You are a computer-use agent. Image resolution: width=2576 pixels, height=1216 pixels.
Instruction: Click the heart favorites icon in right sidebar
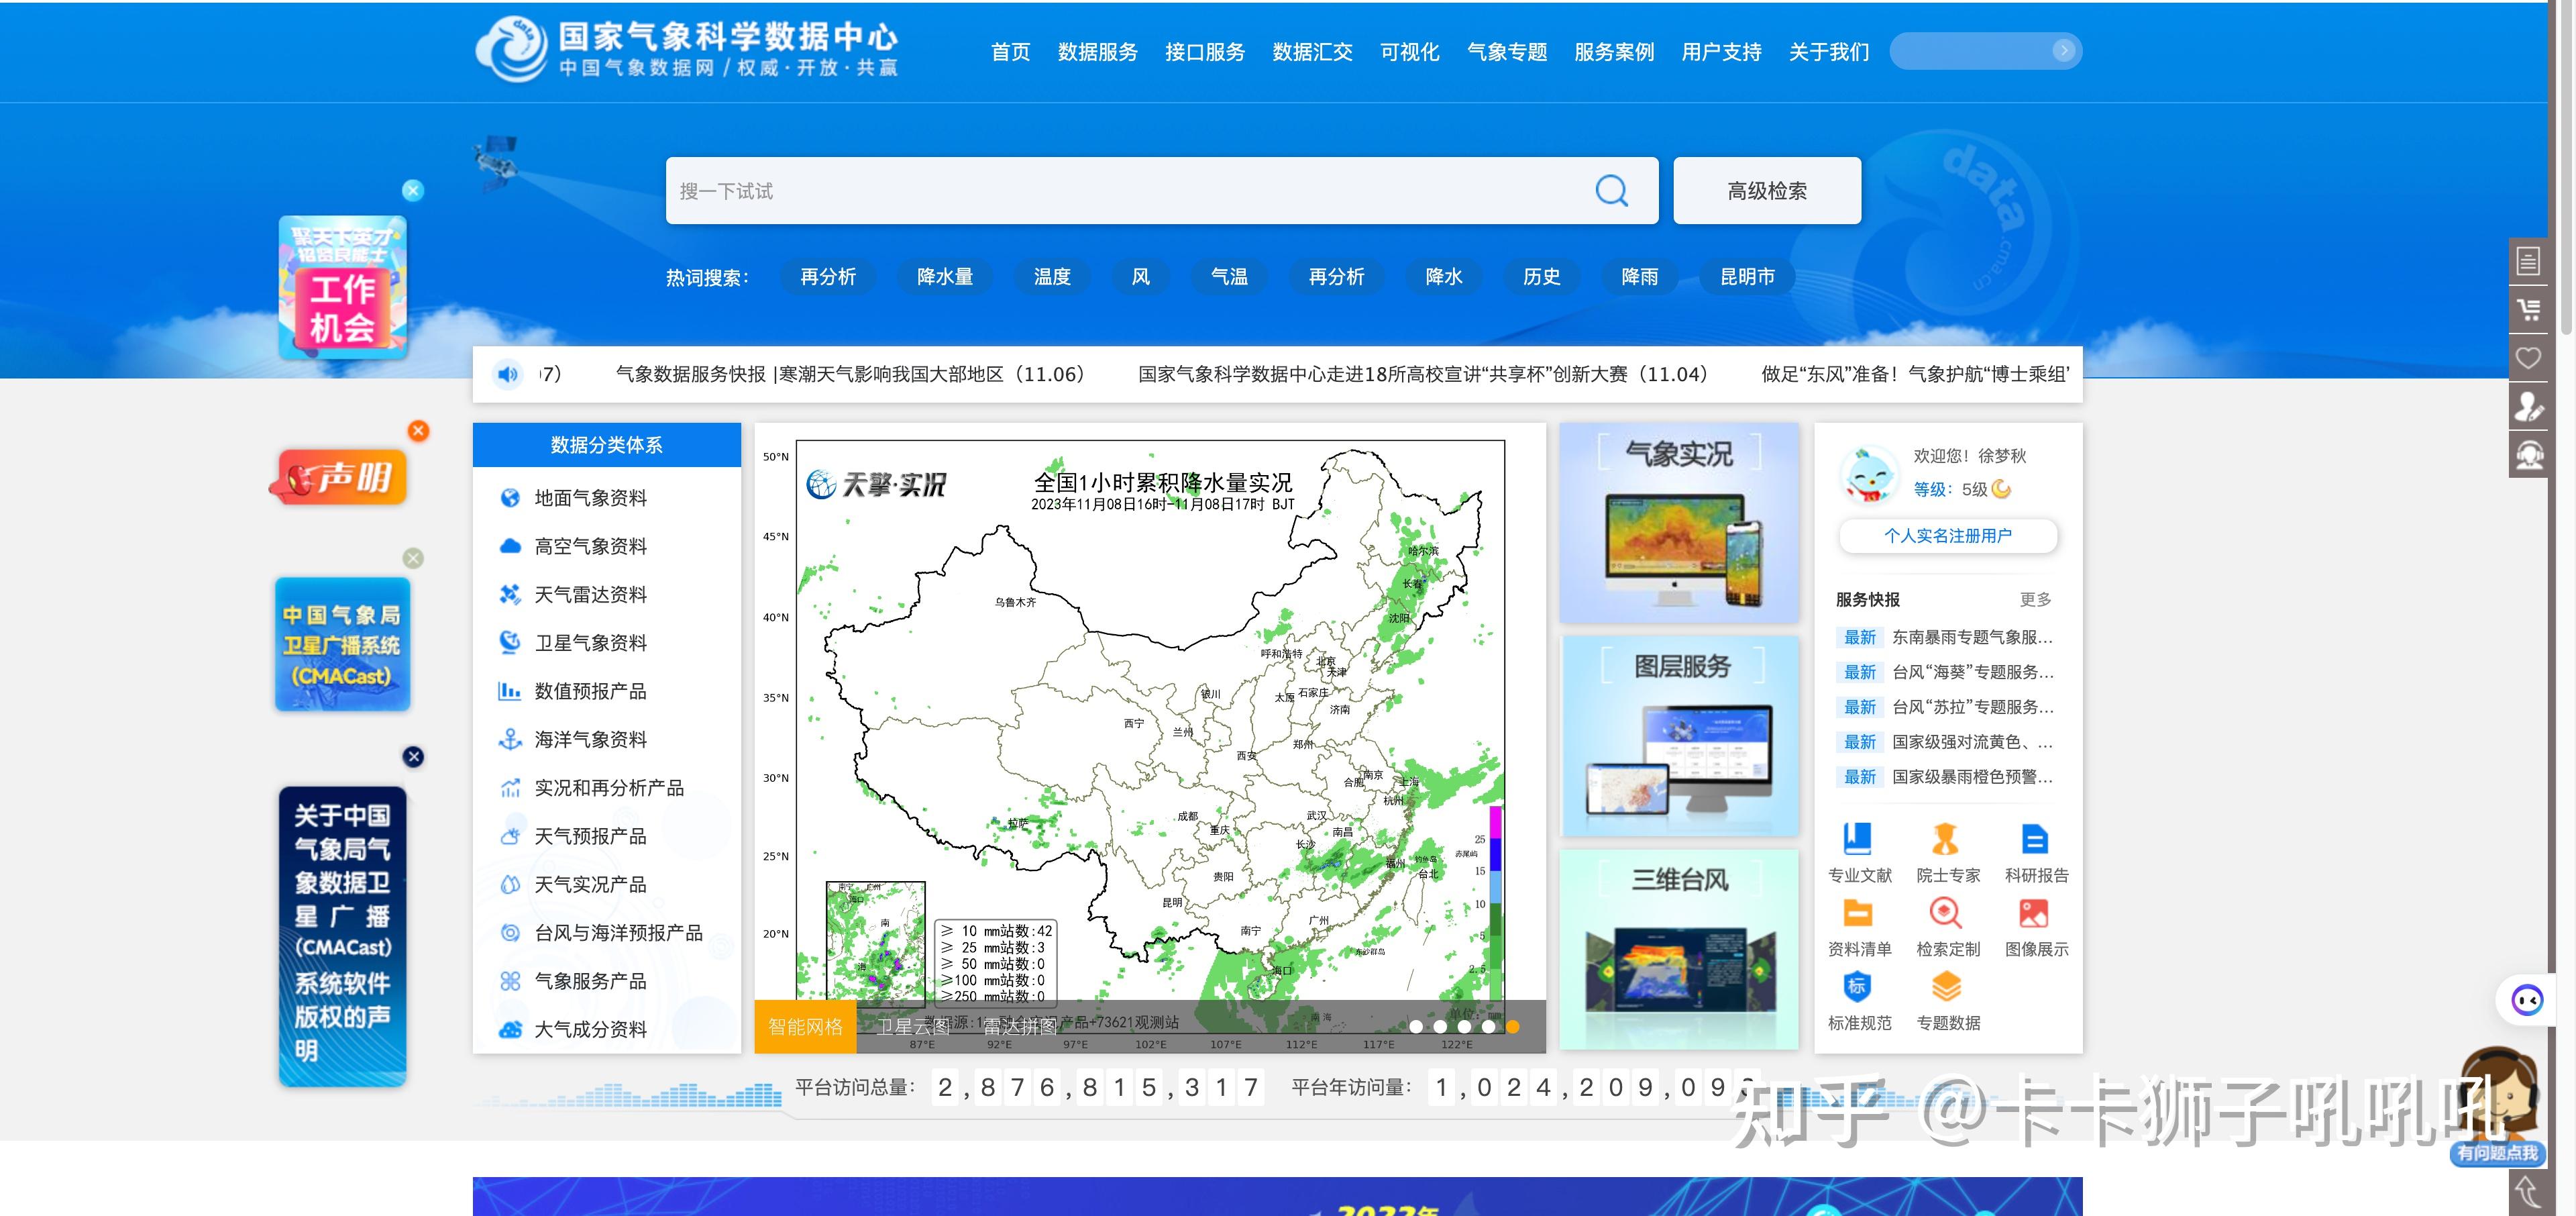pos(2528,358)
